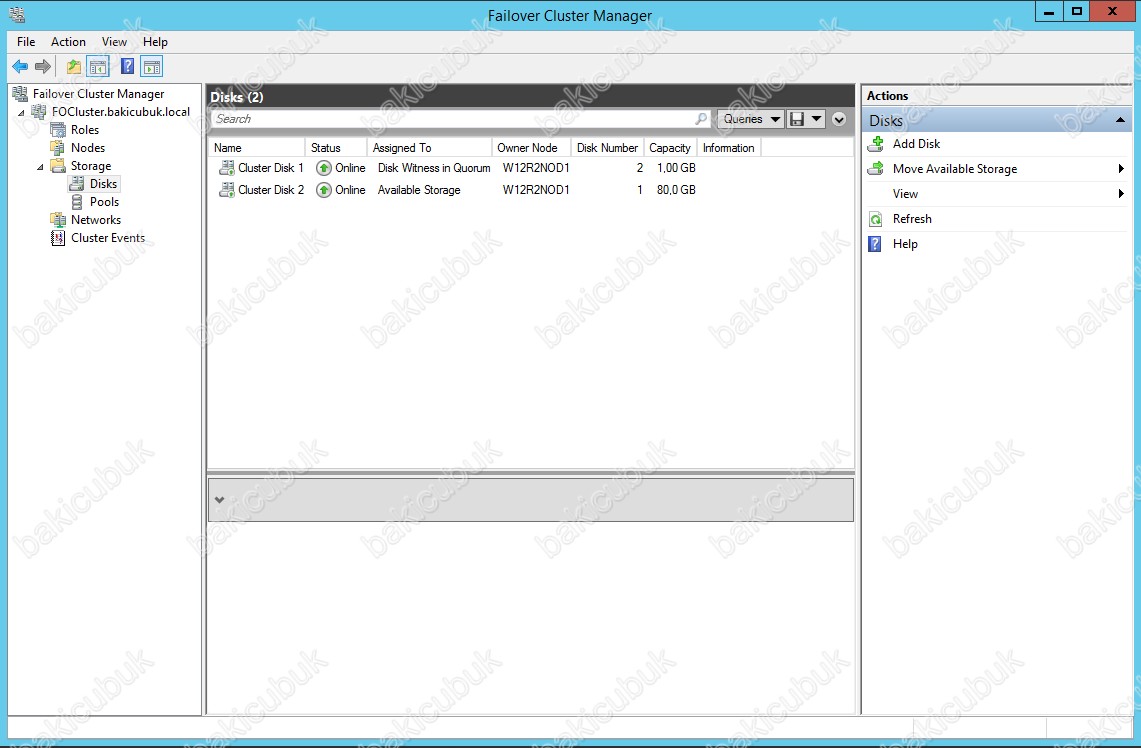1141x748 pixels.
Task: Collapse the Disks section in Actions
Action: (x=1120, y=120)
